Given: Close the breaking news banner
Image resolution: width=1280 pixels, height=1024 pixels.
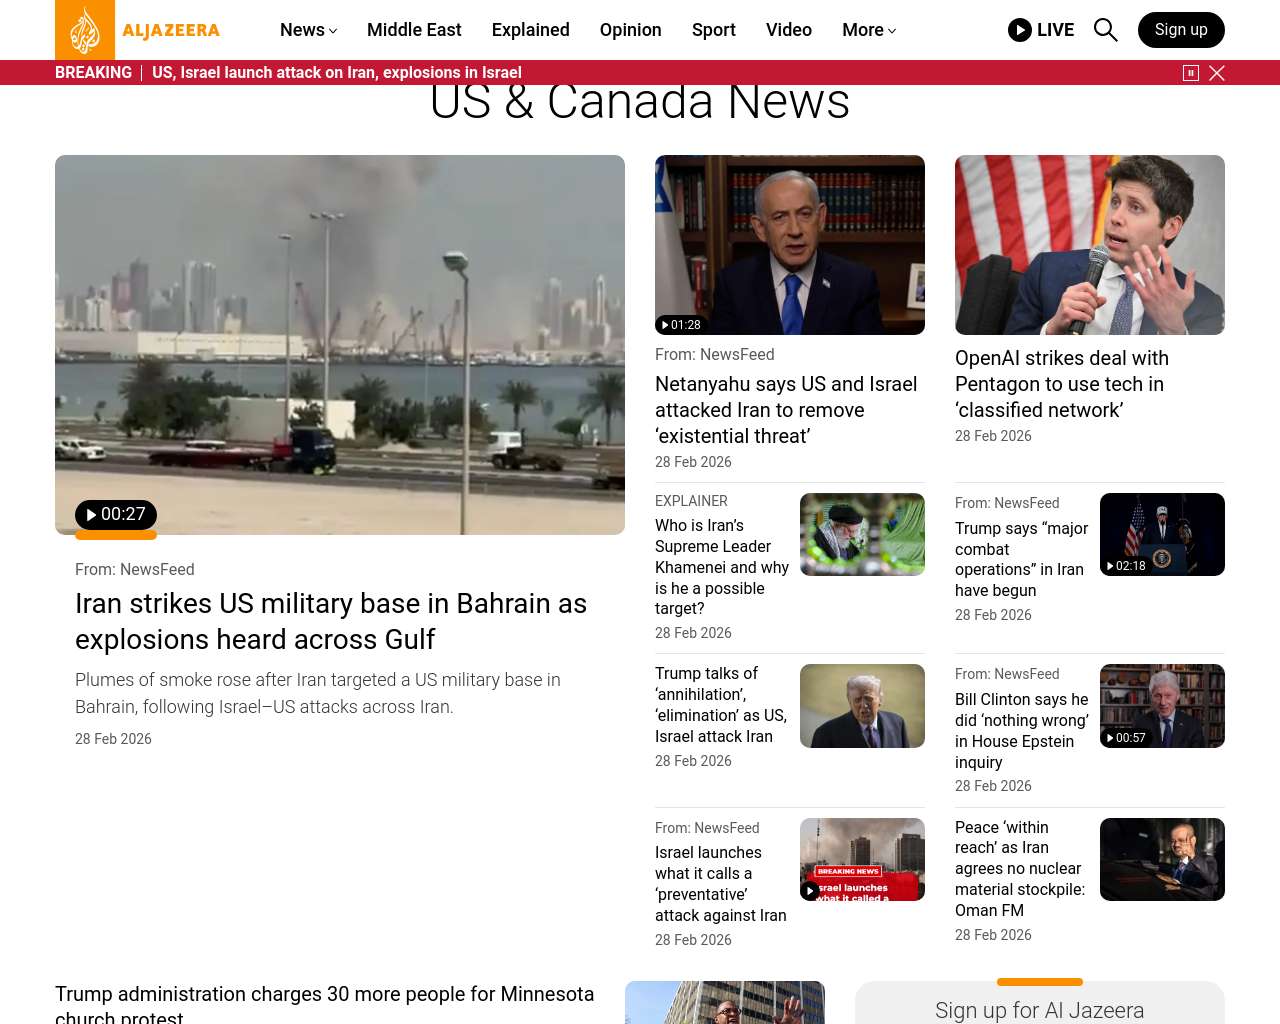Looking at the screenshot, I should tap(1217, 73).
